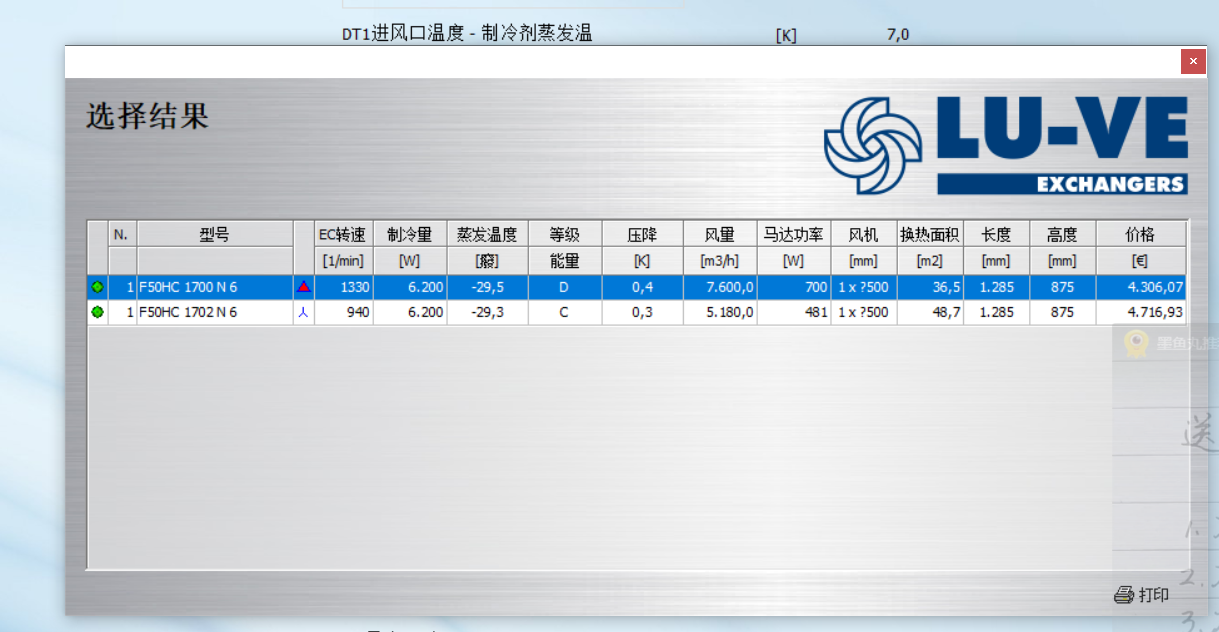Click the airflow value 5.180,0
The height and width of the screenshot is (632, 1219).
pos(720,312)
